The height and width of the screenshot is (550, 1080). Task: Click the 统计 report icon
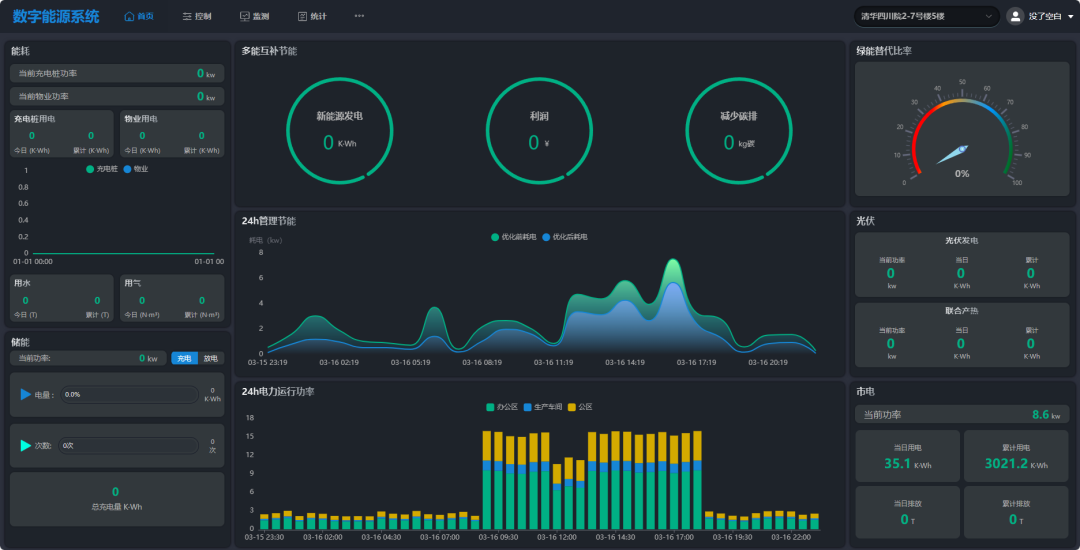click(302, 16)
